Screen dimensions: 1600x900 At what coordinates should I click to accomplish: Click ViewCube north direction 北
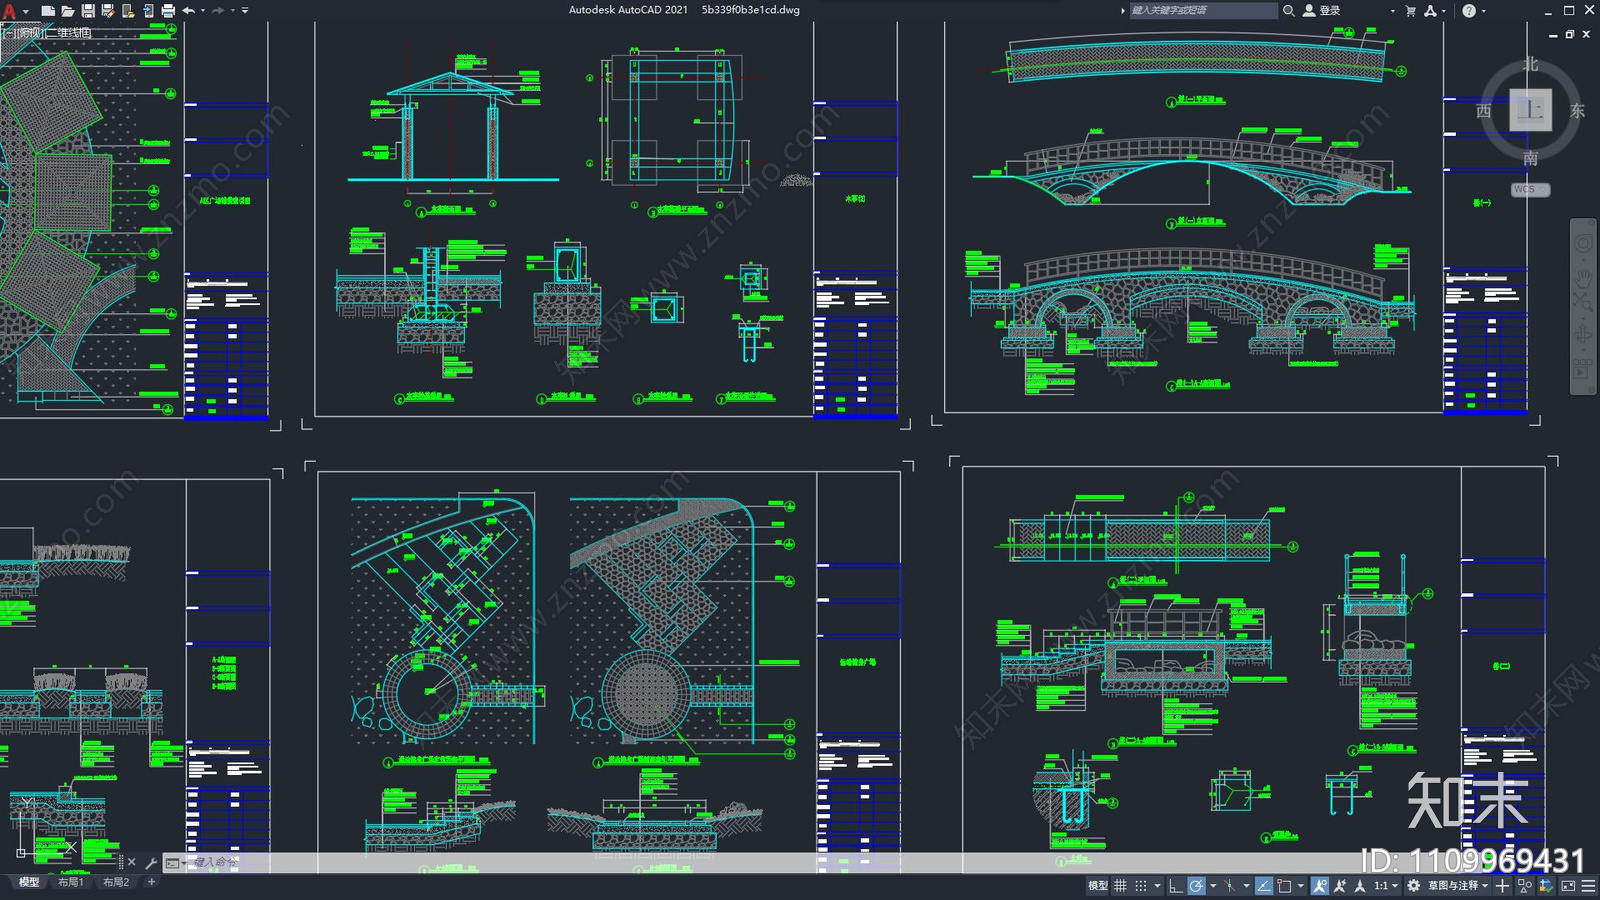click(1530, 64)
